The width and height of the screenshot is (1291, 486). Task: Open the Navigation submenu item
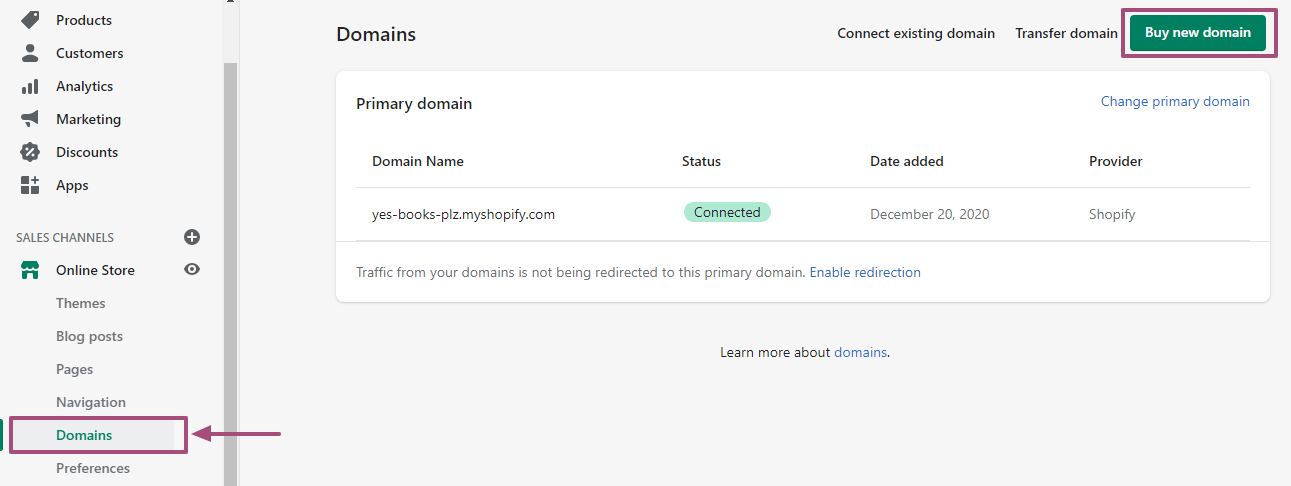tap(91, 402)
